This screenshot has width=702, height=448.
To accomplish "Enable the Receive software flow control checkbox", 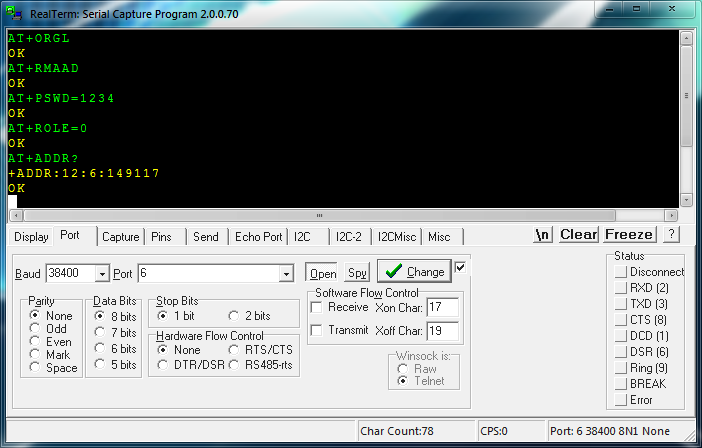I will click(317, 307).
